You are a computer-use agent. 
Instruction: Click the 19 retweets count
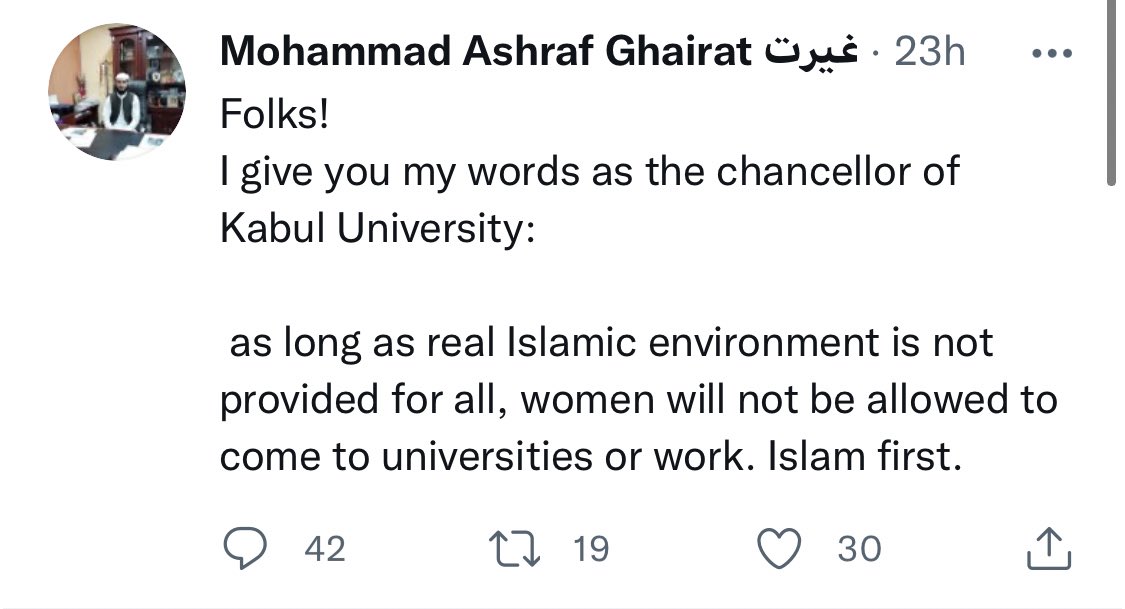(591, 549)
